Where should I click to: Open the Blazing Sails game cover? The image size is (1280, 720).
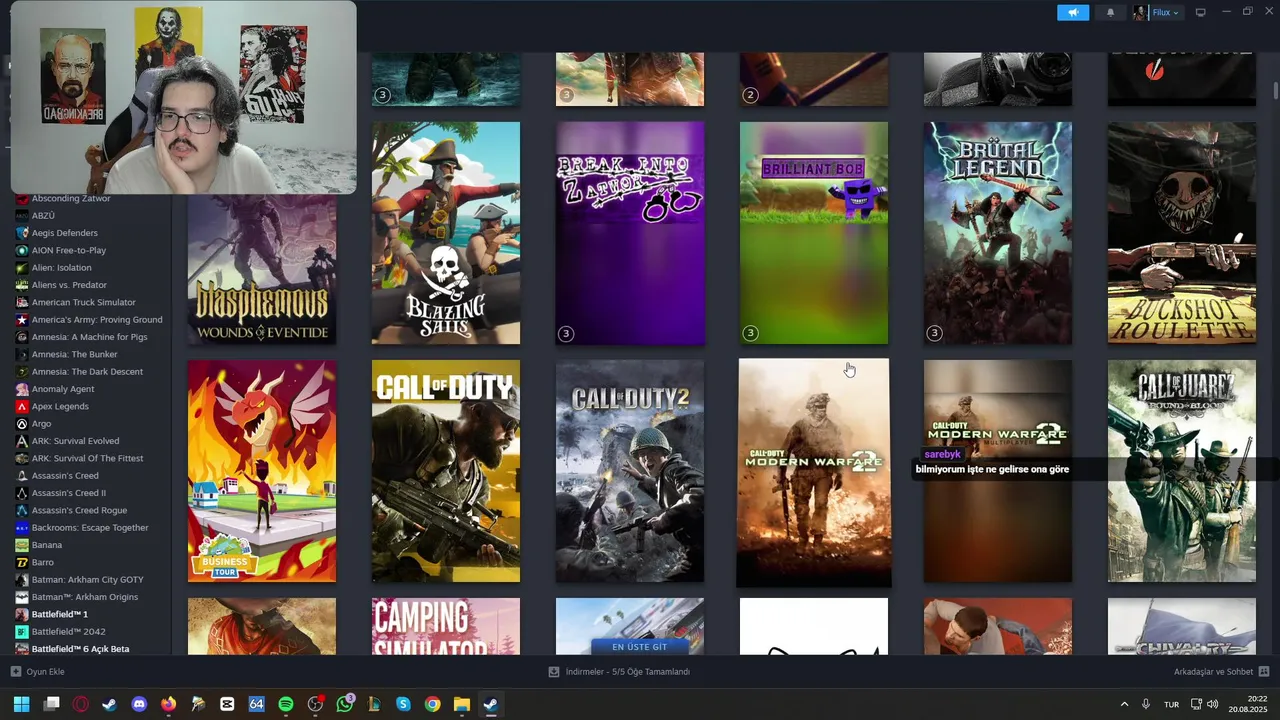[x=446, y=233]
